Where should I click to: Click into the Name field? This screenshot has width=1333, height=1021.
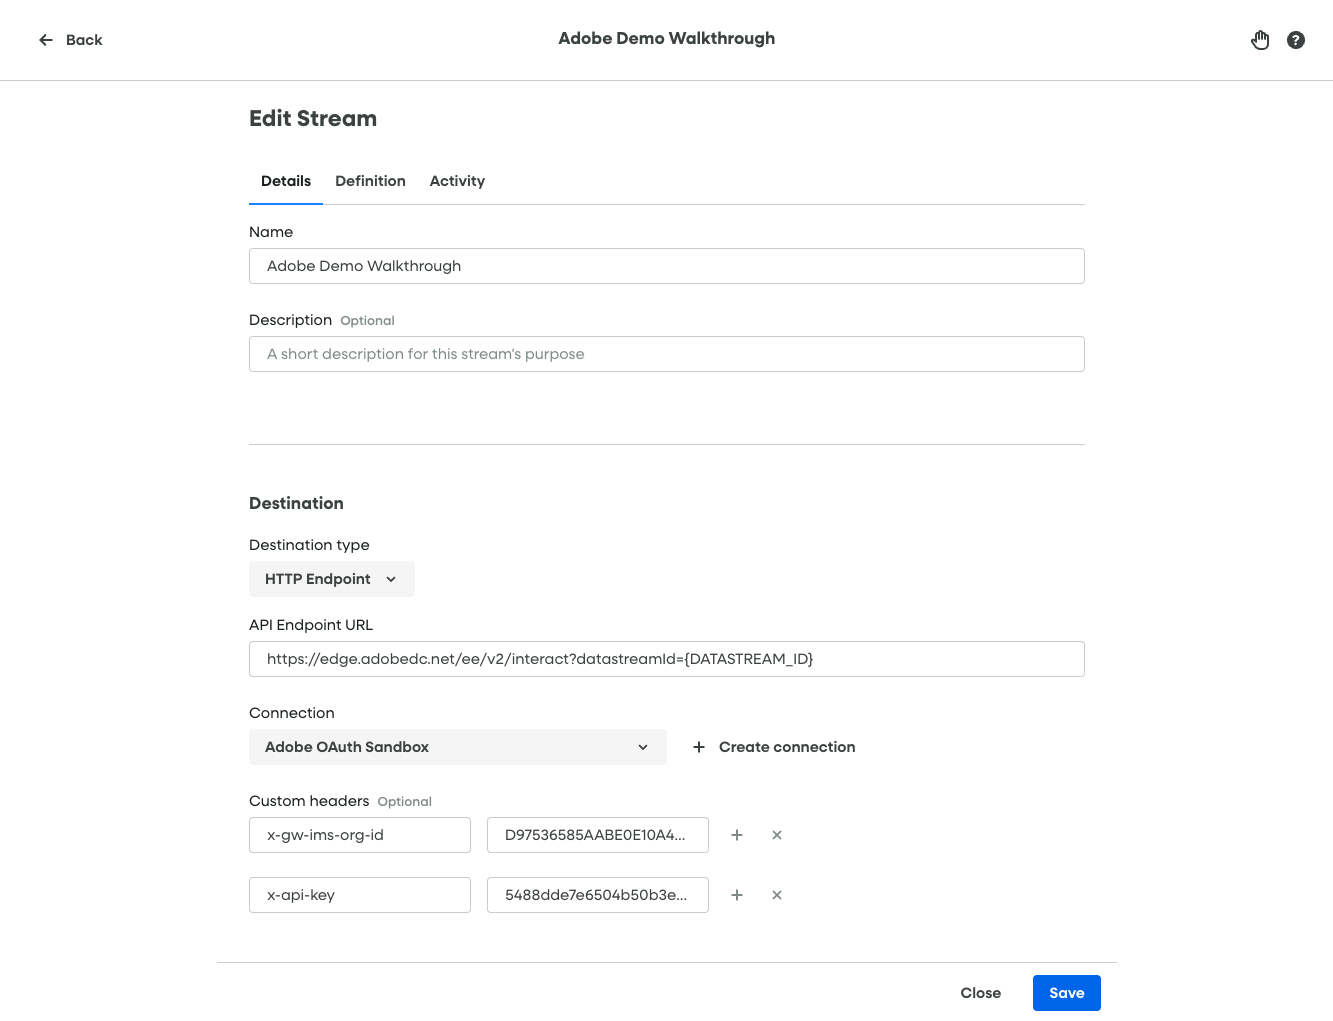(x=666, y=266)
